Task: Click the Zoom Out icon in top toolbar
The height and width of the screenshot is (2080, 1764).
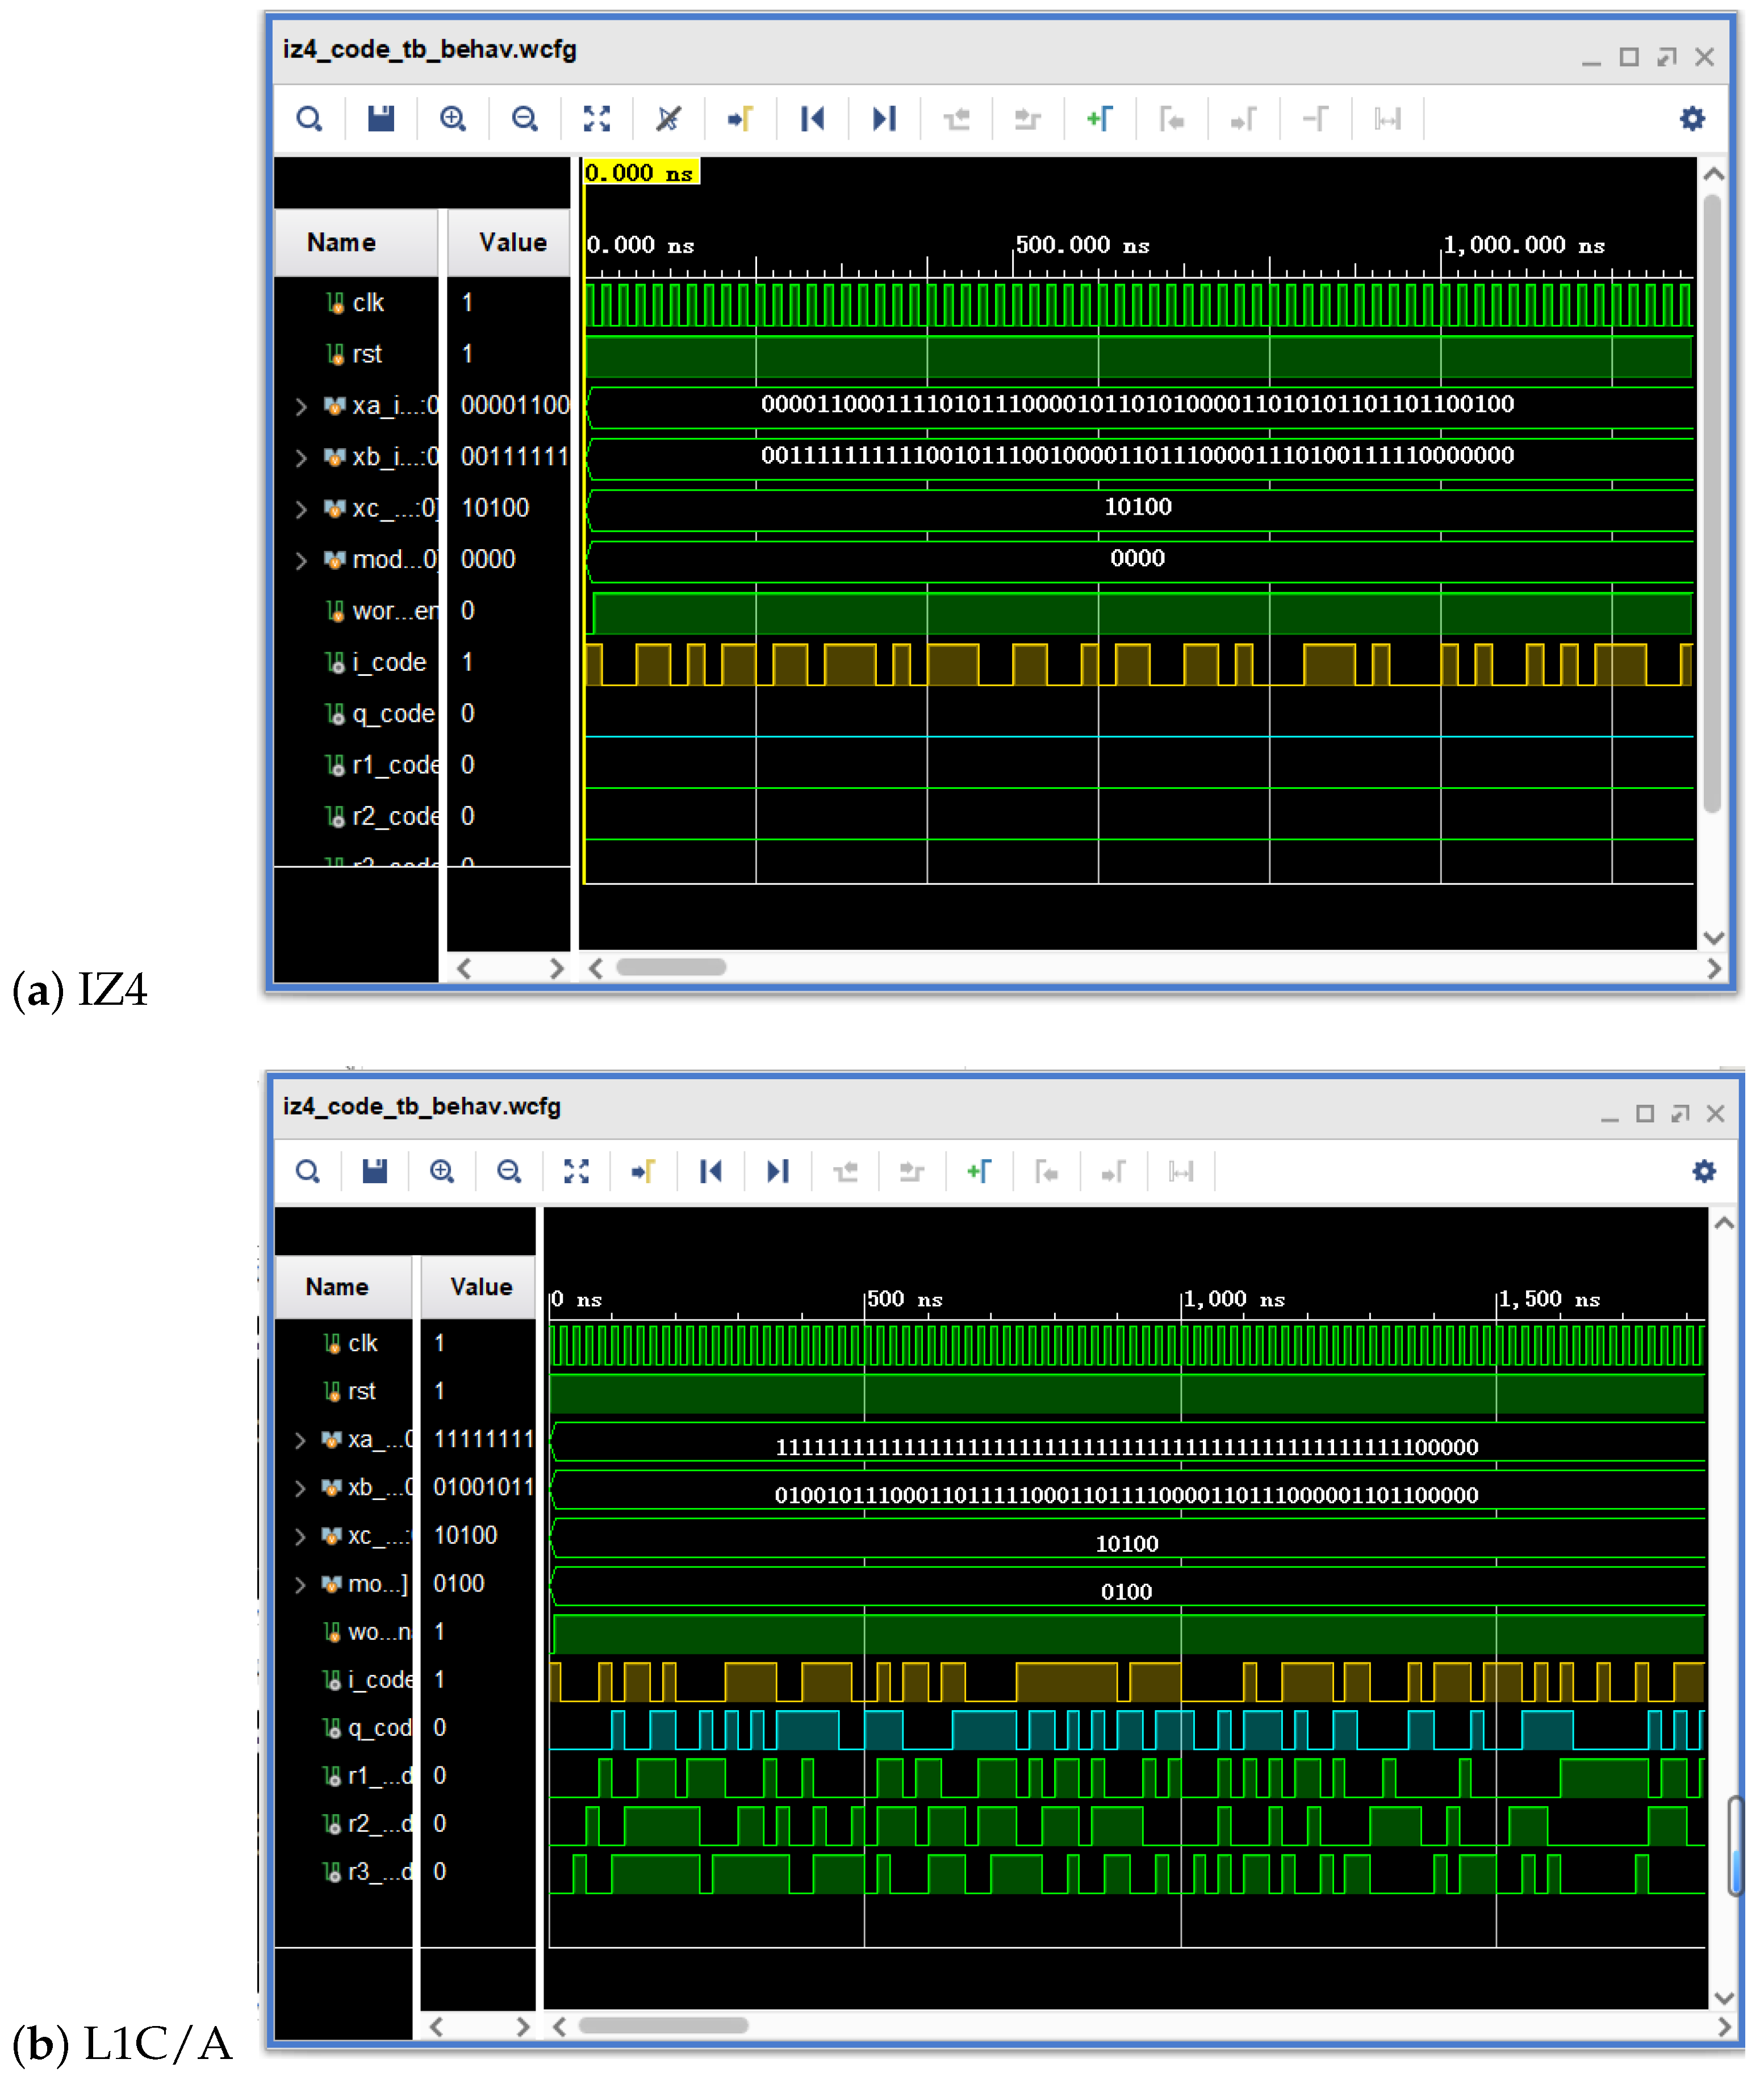Action: (524, 119)
